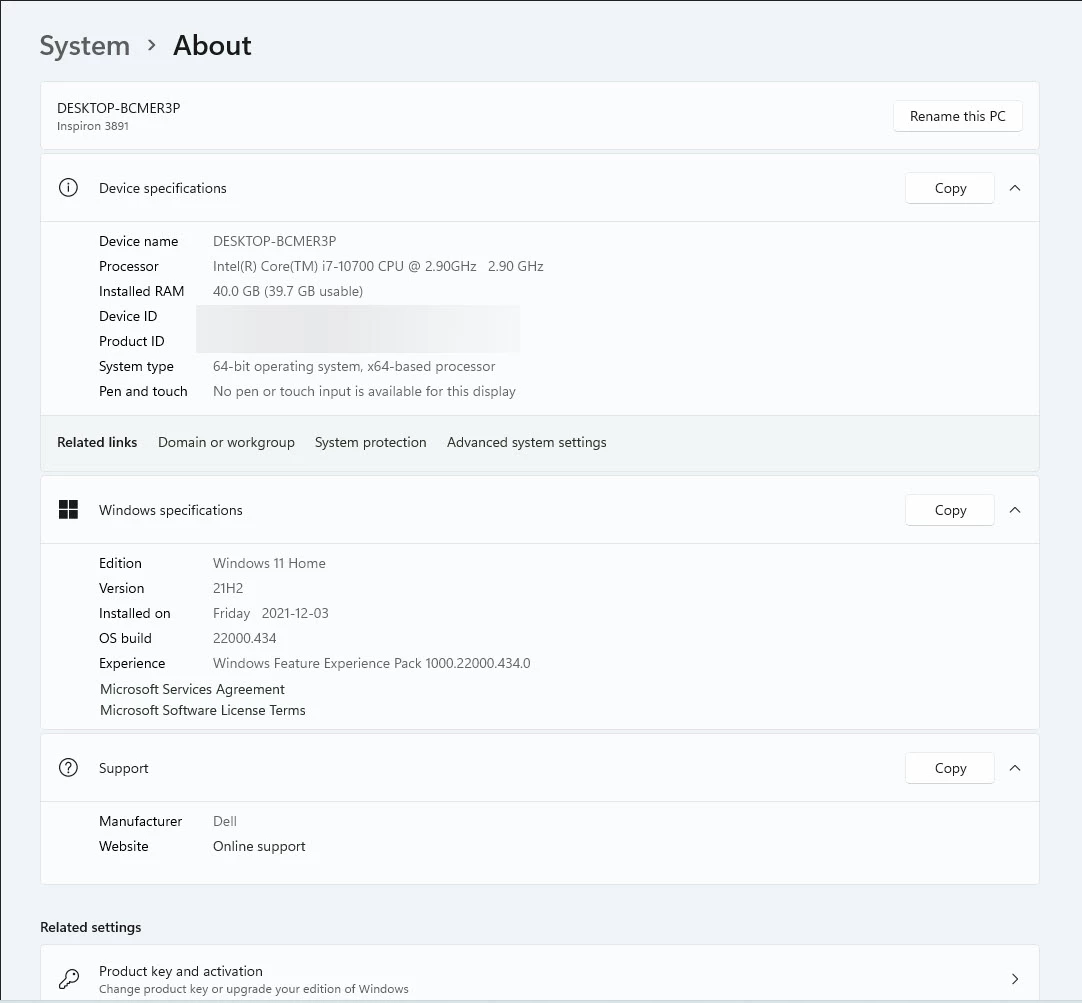Screen dimensions: 1082x1003
Task: Select the OS build value 22000.434
Action: [x=244, y=638]
